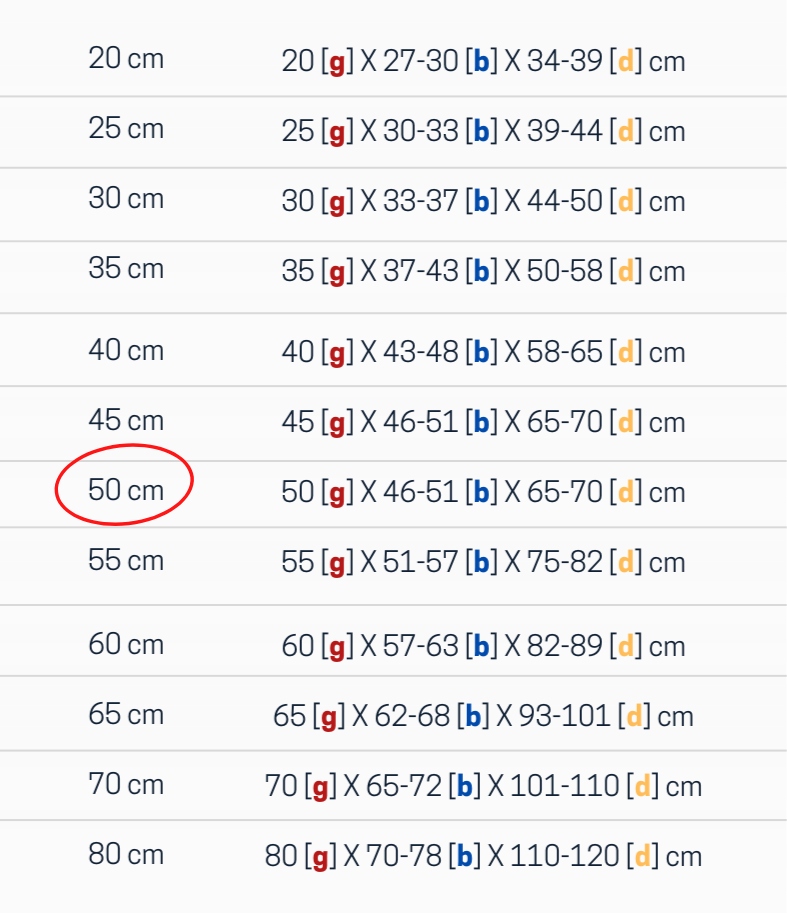Select the 65 cm size label
This screenshot has height=913, width=787.
tap(125, 715)
